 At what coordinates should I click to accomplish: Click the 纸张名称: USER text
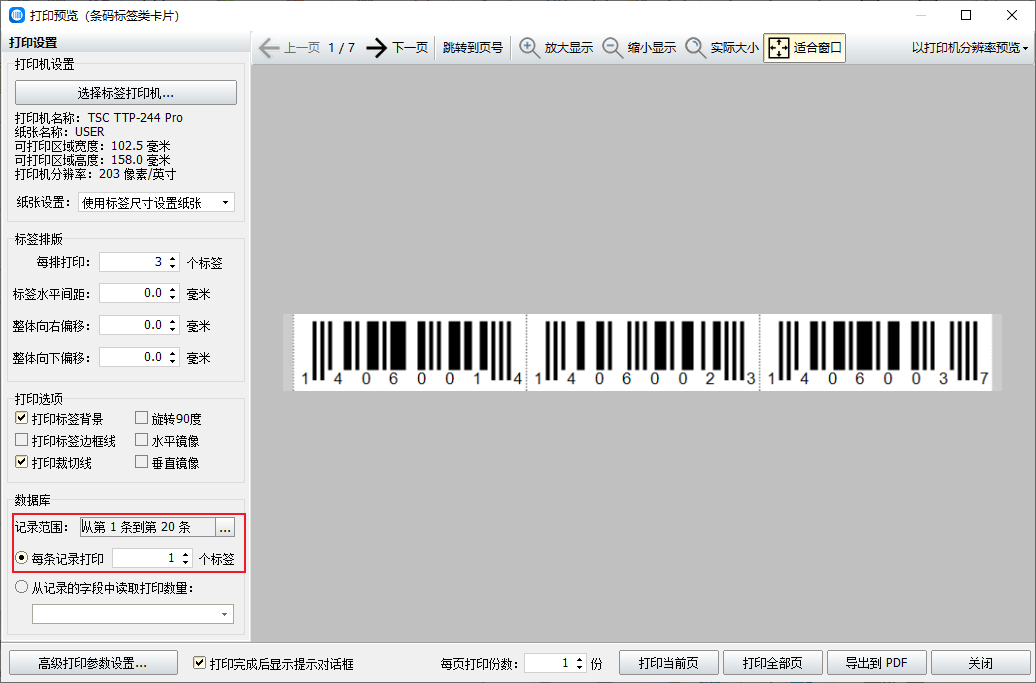point(59,131)
